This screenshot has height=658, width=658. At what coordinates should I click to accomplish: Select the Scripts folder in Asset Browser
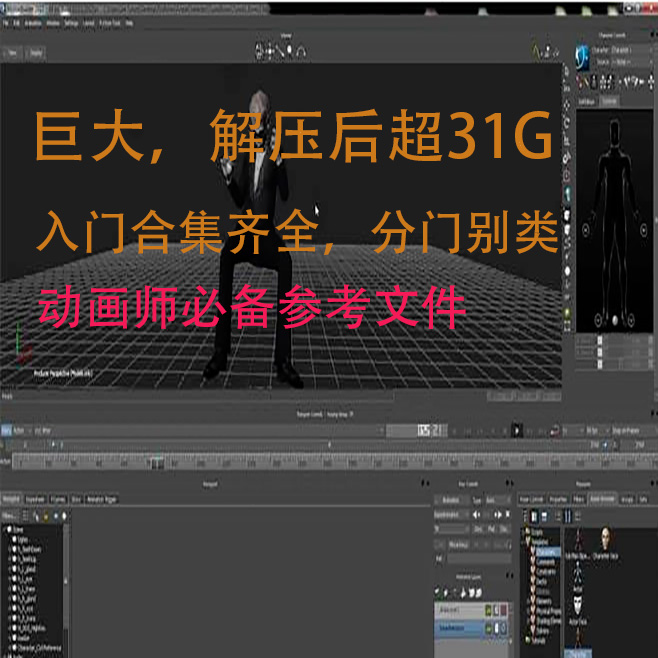534,532
